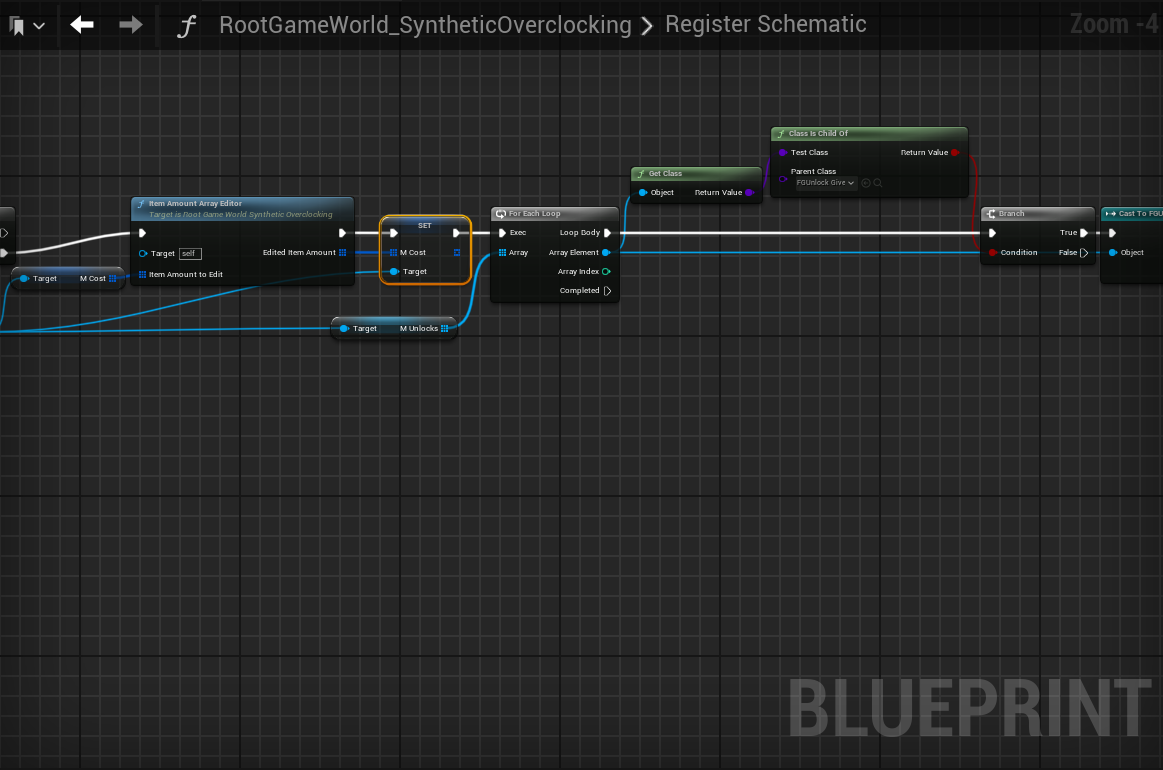Expand the breadcrumb chevron before Register Schematic
Image resolution: width=1163 pixels, height=770 pixels.
(647, 27)
